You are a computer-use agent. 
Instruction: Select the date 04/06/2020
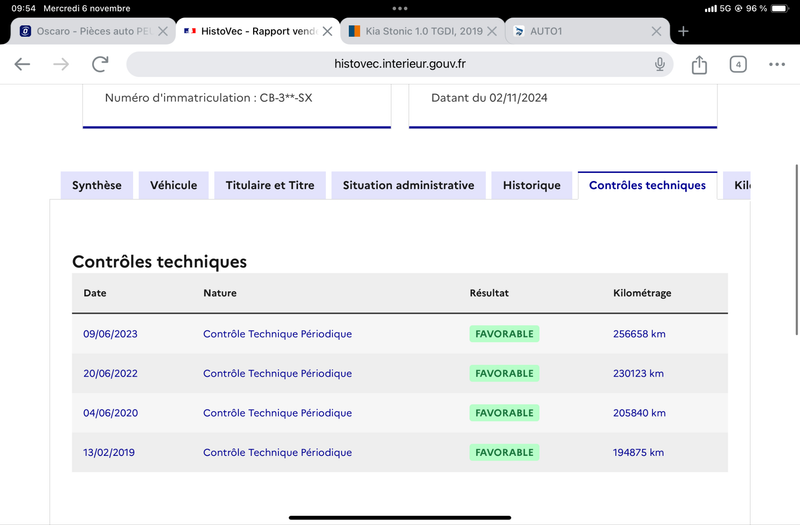point(110,413)
